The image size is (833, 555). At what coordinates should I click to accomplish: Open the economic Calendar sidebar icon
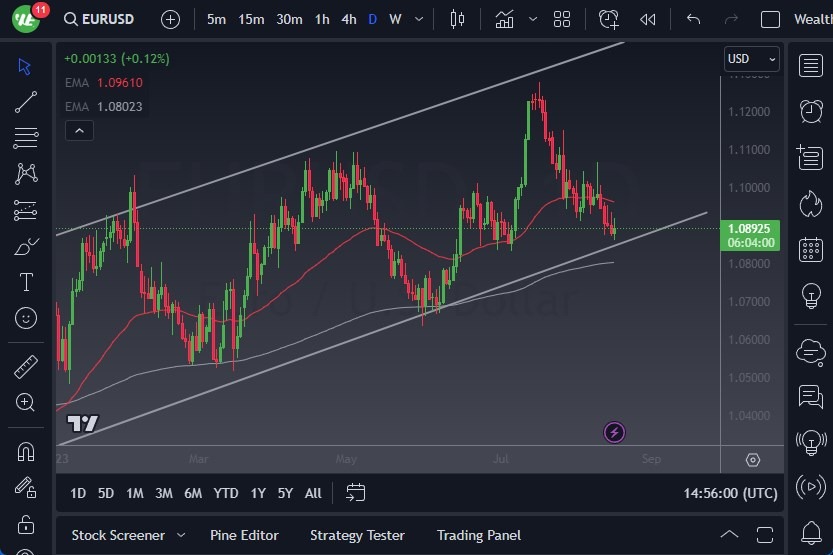(811, 250)
